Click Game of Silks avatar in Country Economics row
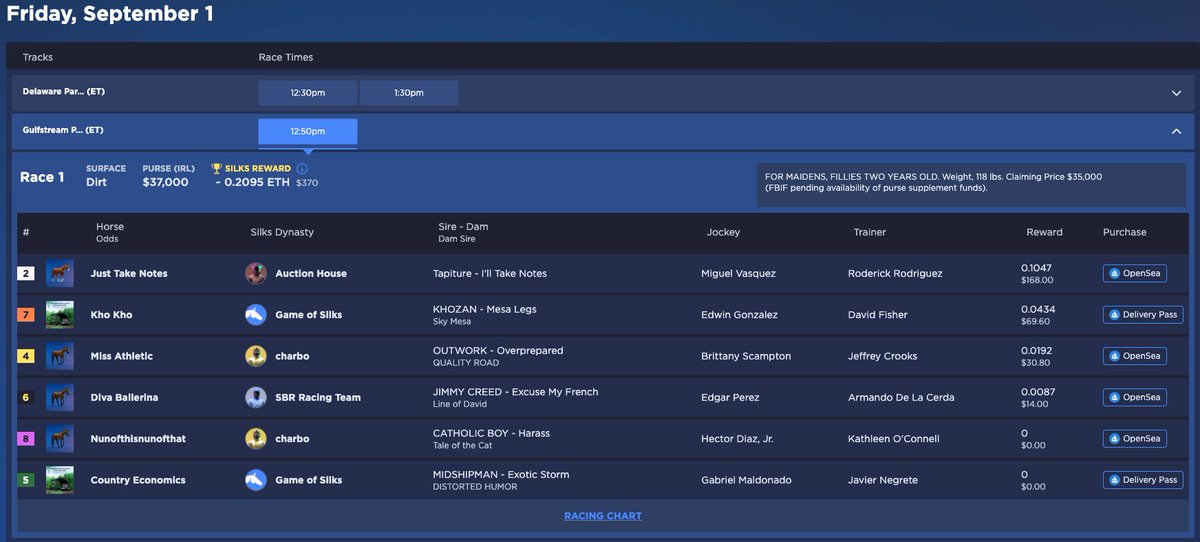 (x=256, y=480)
